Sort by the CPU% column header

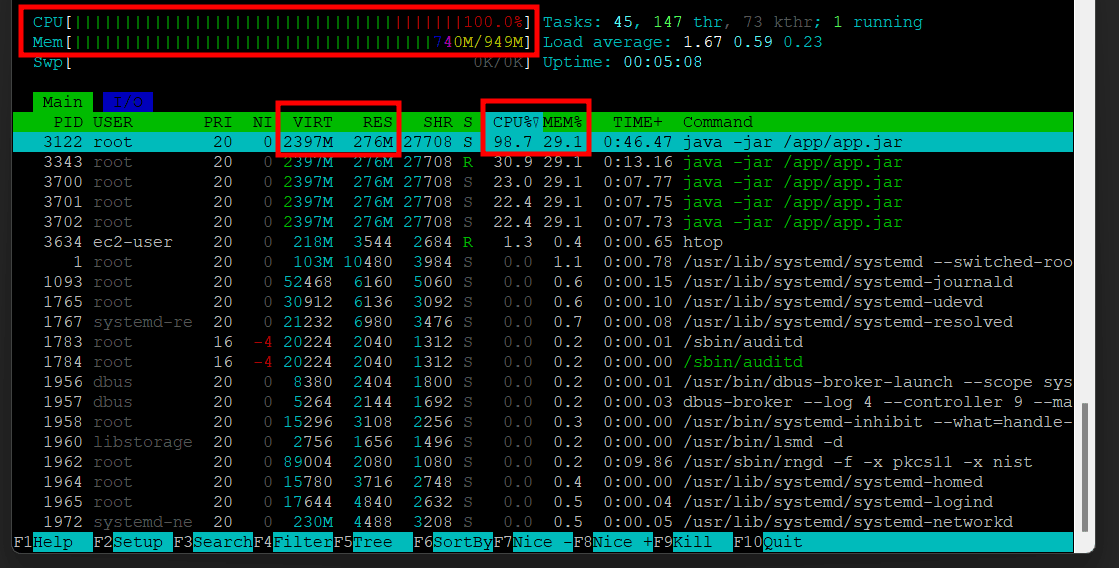coord(513,122)
